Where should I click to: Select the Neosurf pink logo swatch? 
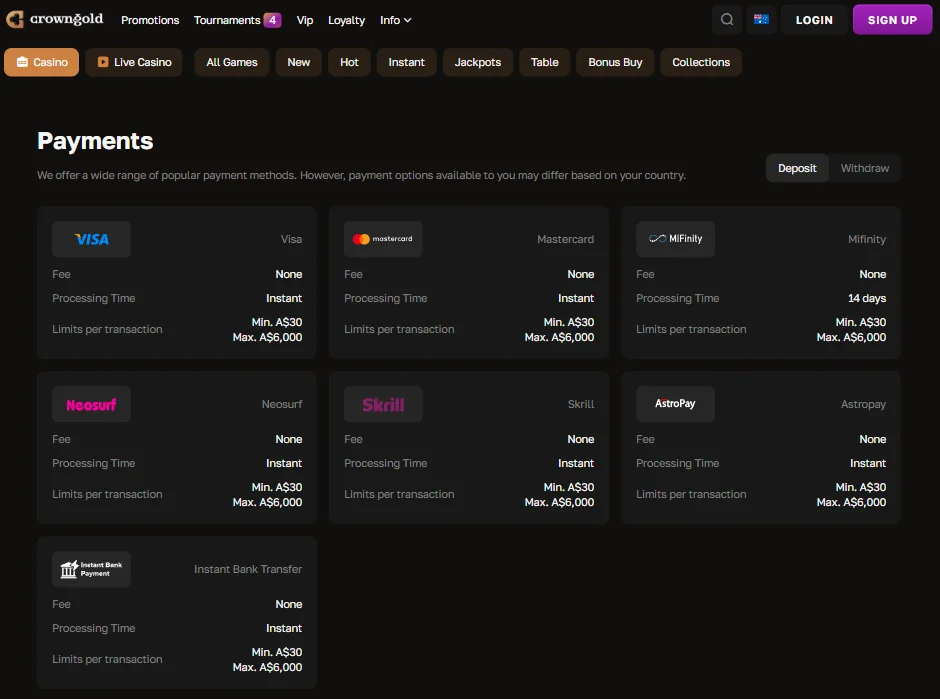coord(91,403)
